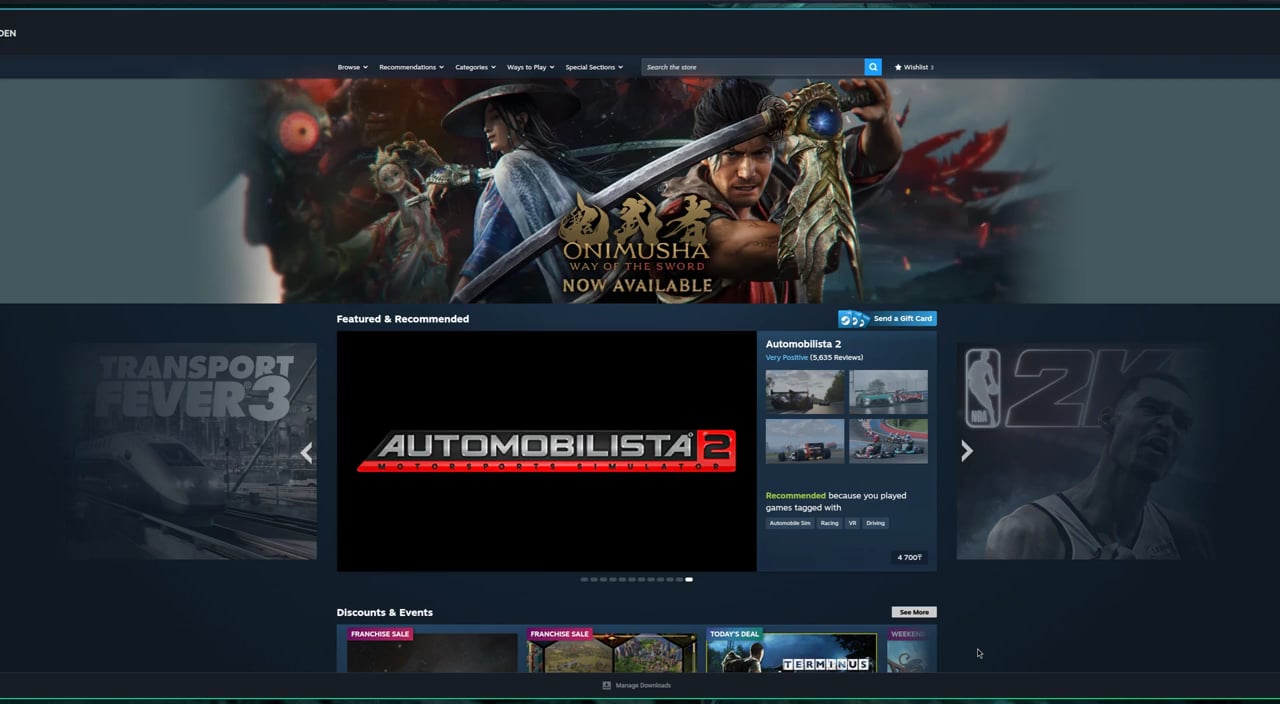The width and height of the screenshot is (1280, 704).
Task: Expand the Special Sections dropdown
Action: coord(594,67)
